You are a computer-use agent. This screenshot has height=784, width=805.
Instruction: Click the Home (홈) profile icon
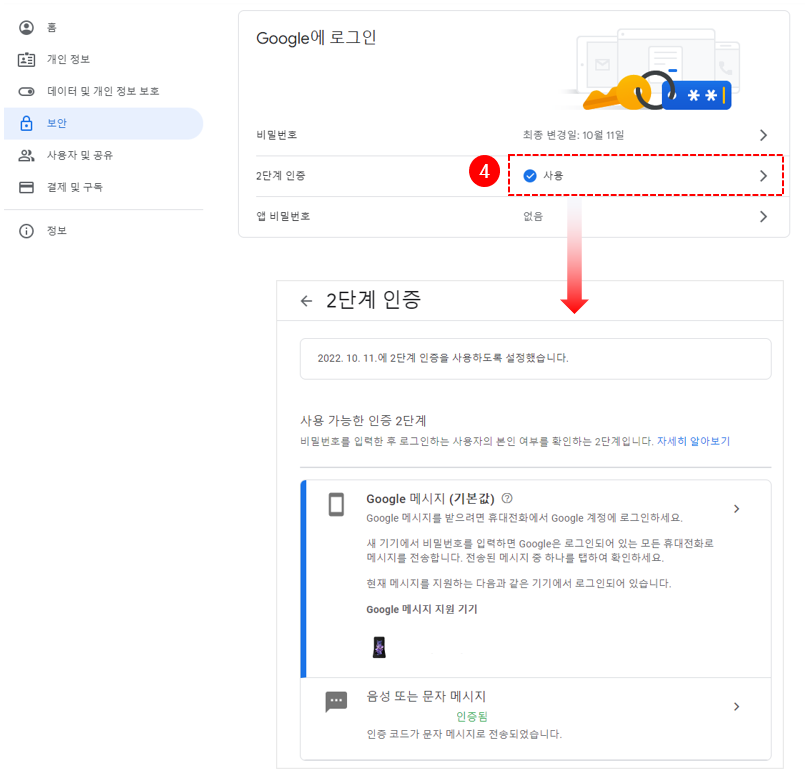click(26, 27)
